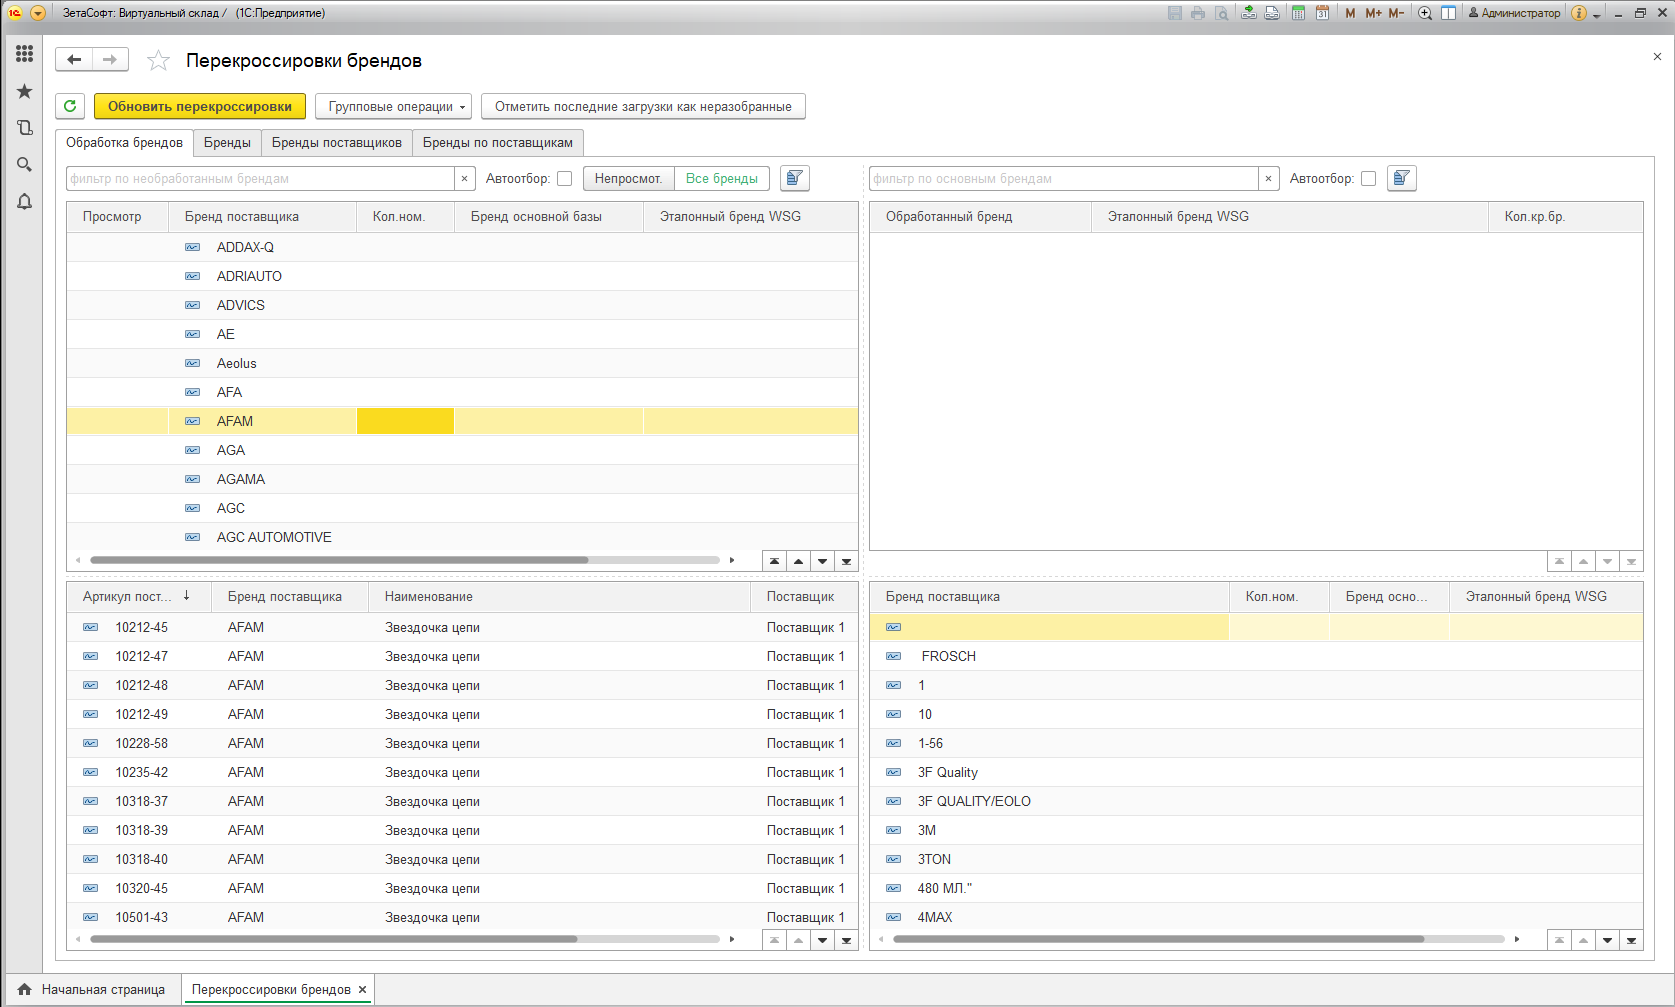Image resolution: width=1675 pixels, height=1007 pixels.
Task: Open the Бренды поставщиков tab
Action: pyautogui.click(x=337, y=143)
